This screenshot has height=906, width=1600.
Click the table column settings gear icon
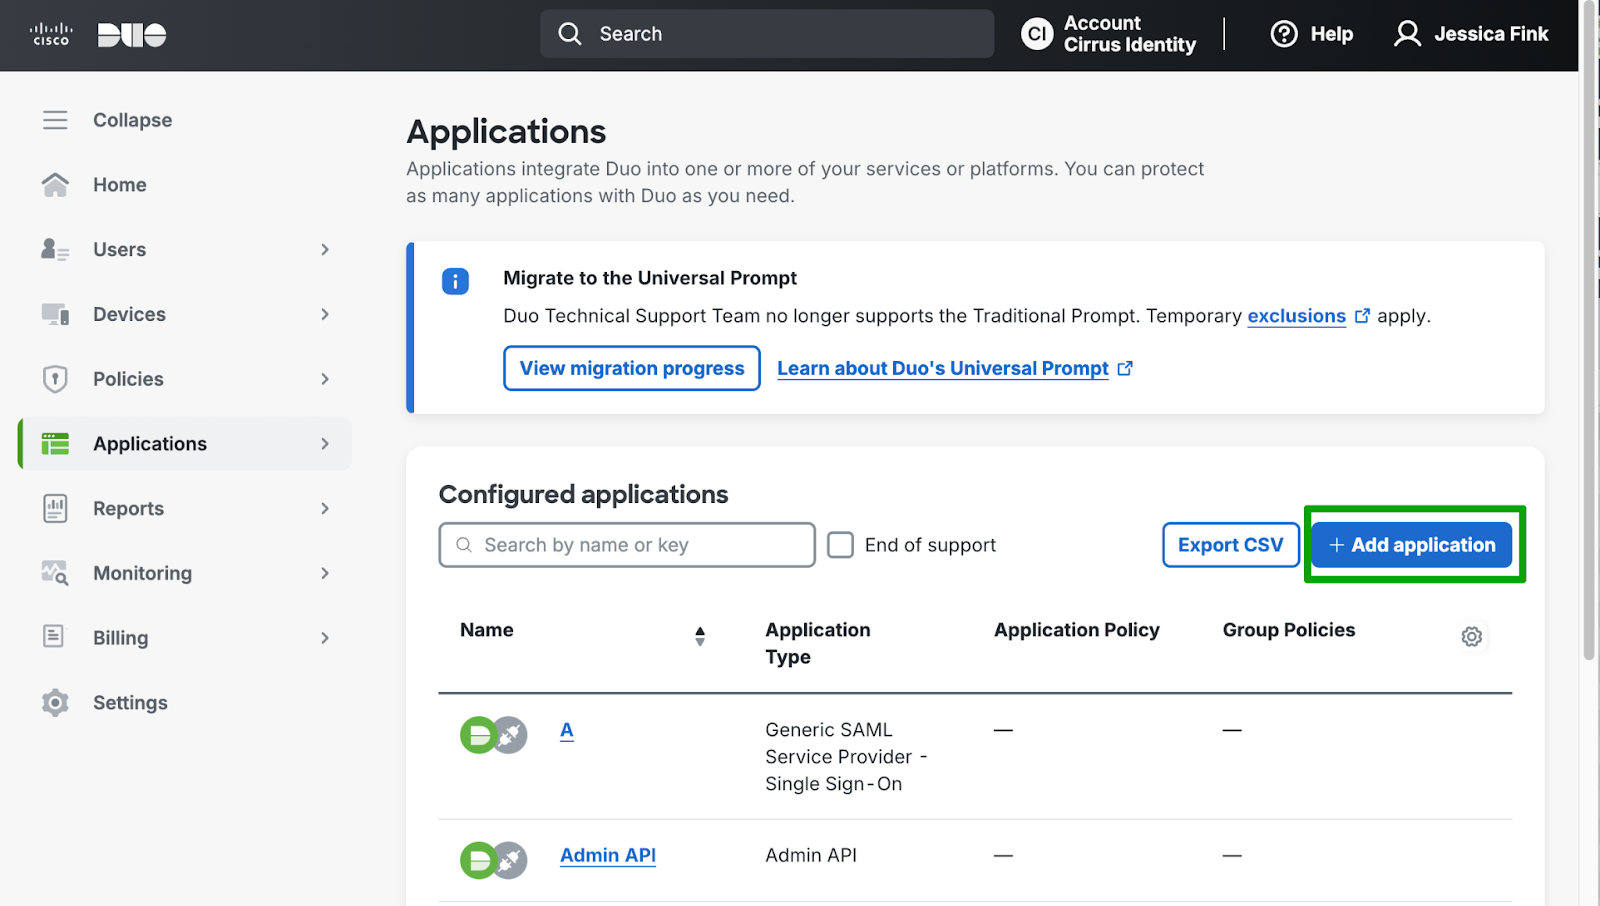(1471, 637)
